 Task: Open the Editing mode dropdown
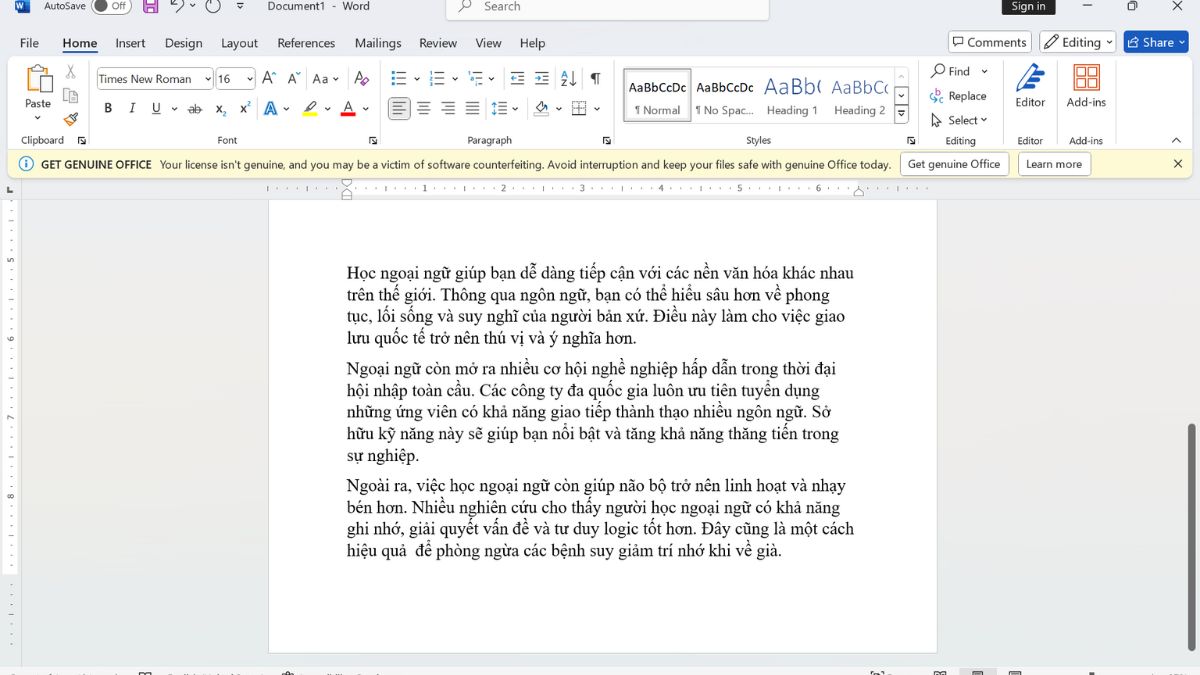click(x=1078, y=42)
